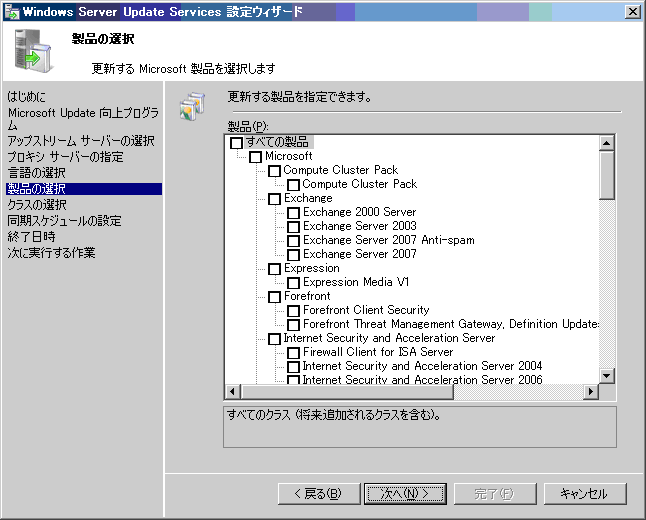The width and height of the screenshot is (646, 520).
Task: Select the Microsoft tree label
Action: coord(289,156)
